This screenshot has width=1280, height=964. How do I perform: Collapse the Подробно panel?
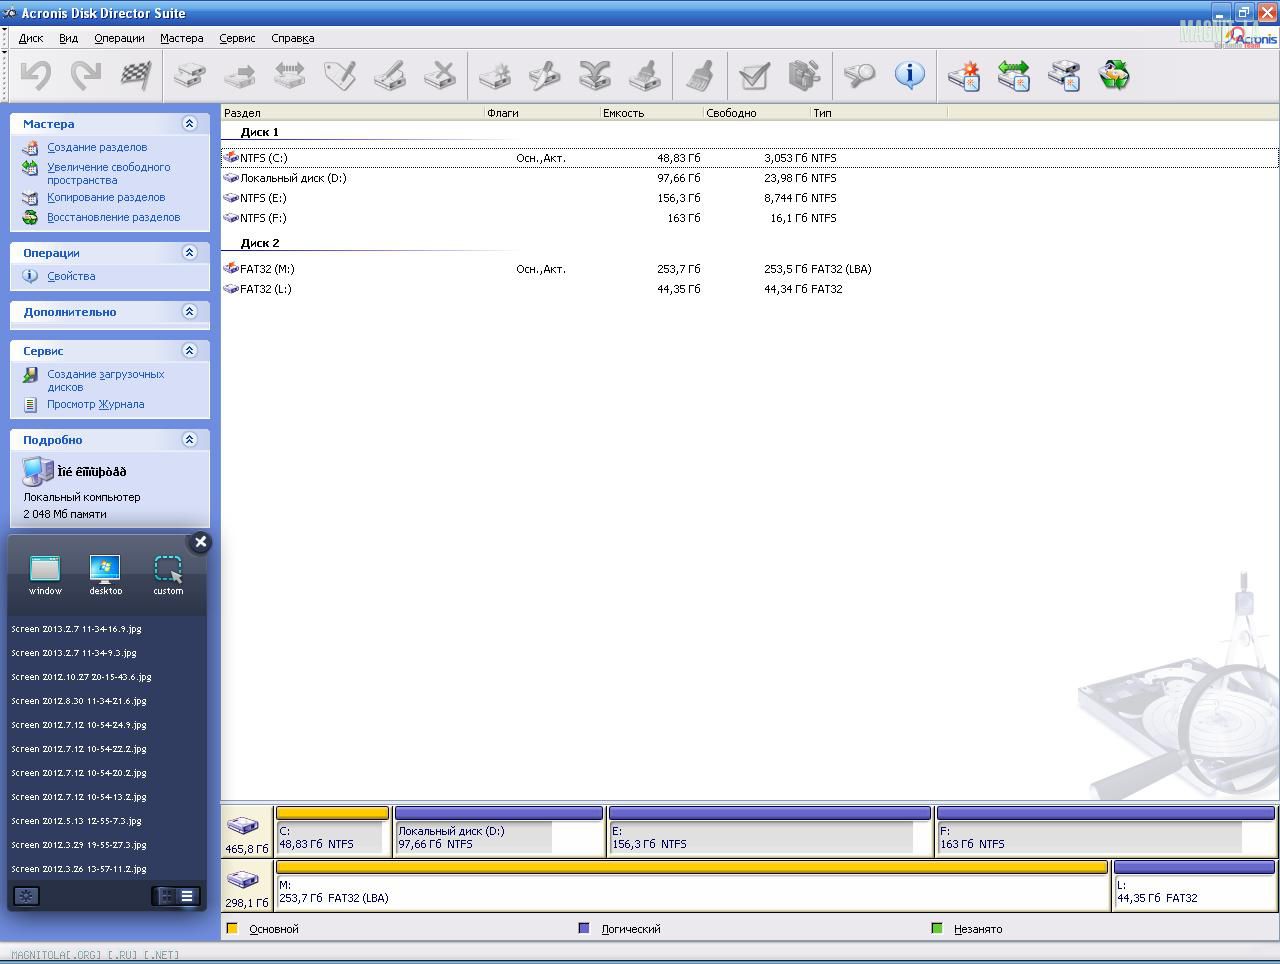[x=189, y=439]
